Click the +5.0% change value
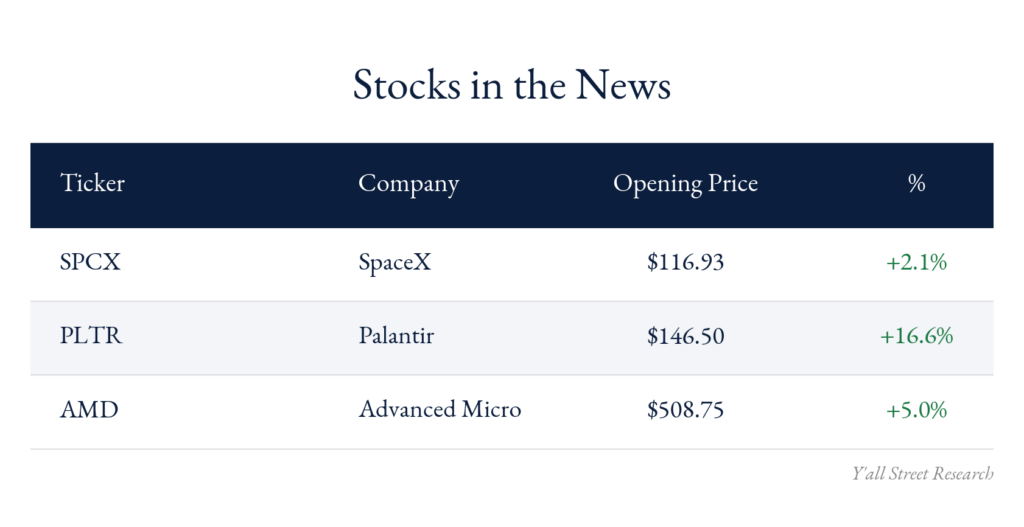Screen dimensions: 1024x527 (916, 409)
